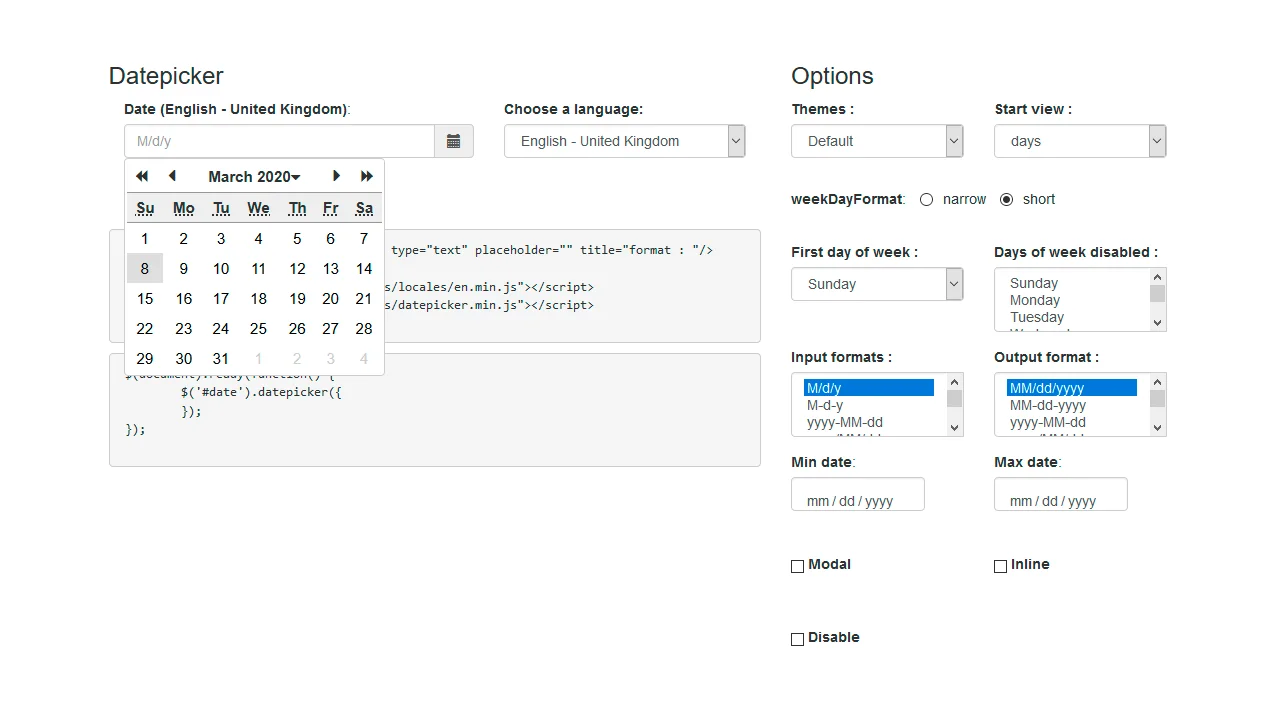Go to previous month with left arrow
Viewport: 1280px width, 720px height.
tap(171, 176)
